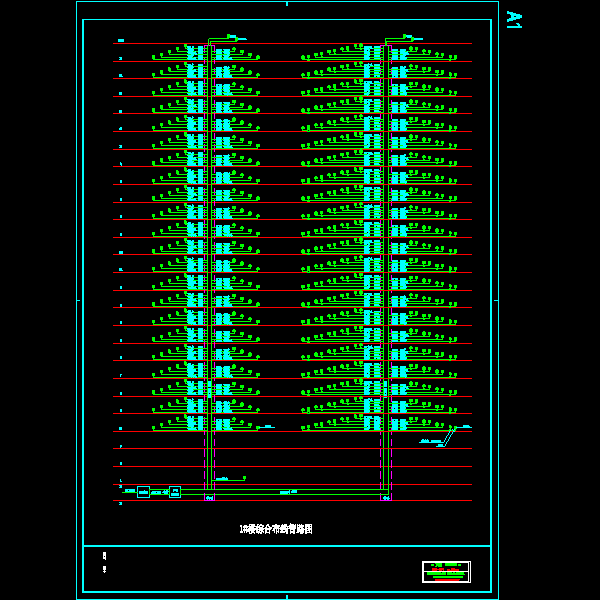Select the drawing title text below the diagram

pos(276,529)
